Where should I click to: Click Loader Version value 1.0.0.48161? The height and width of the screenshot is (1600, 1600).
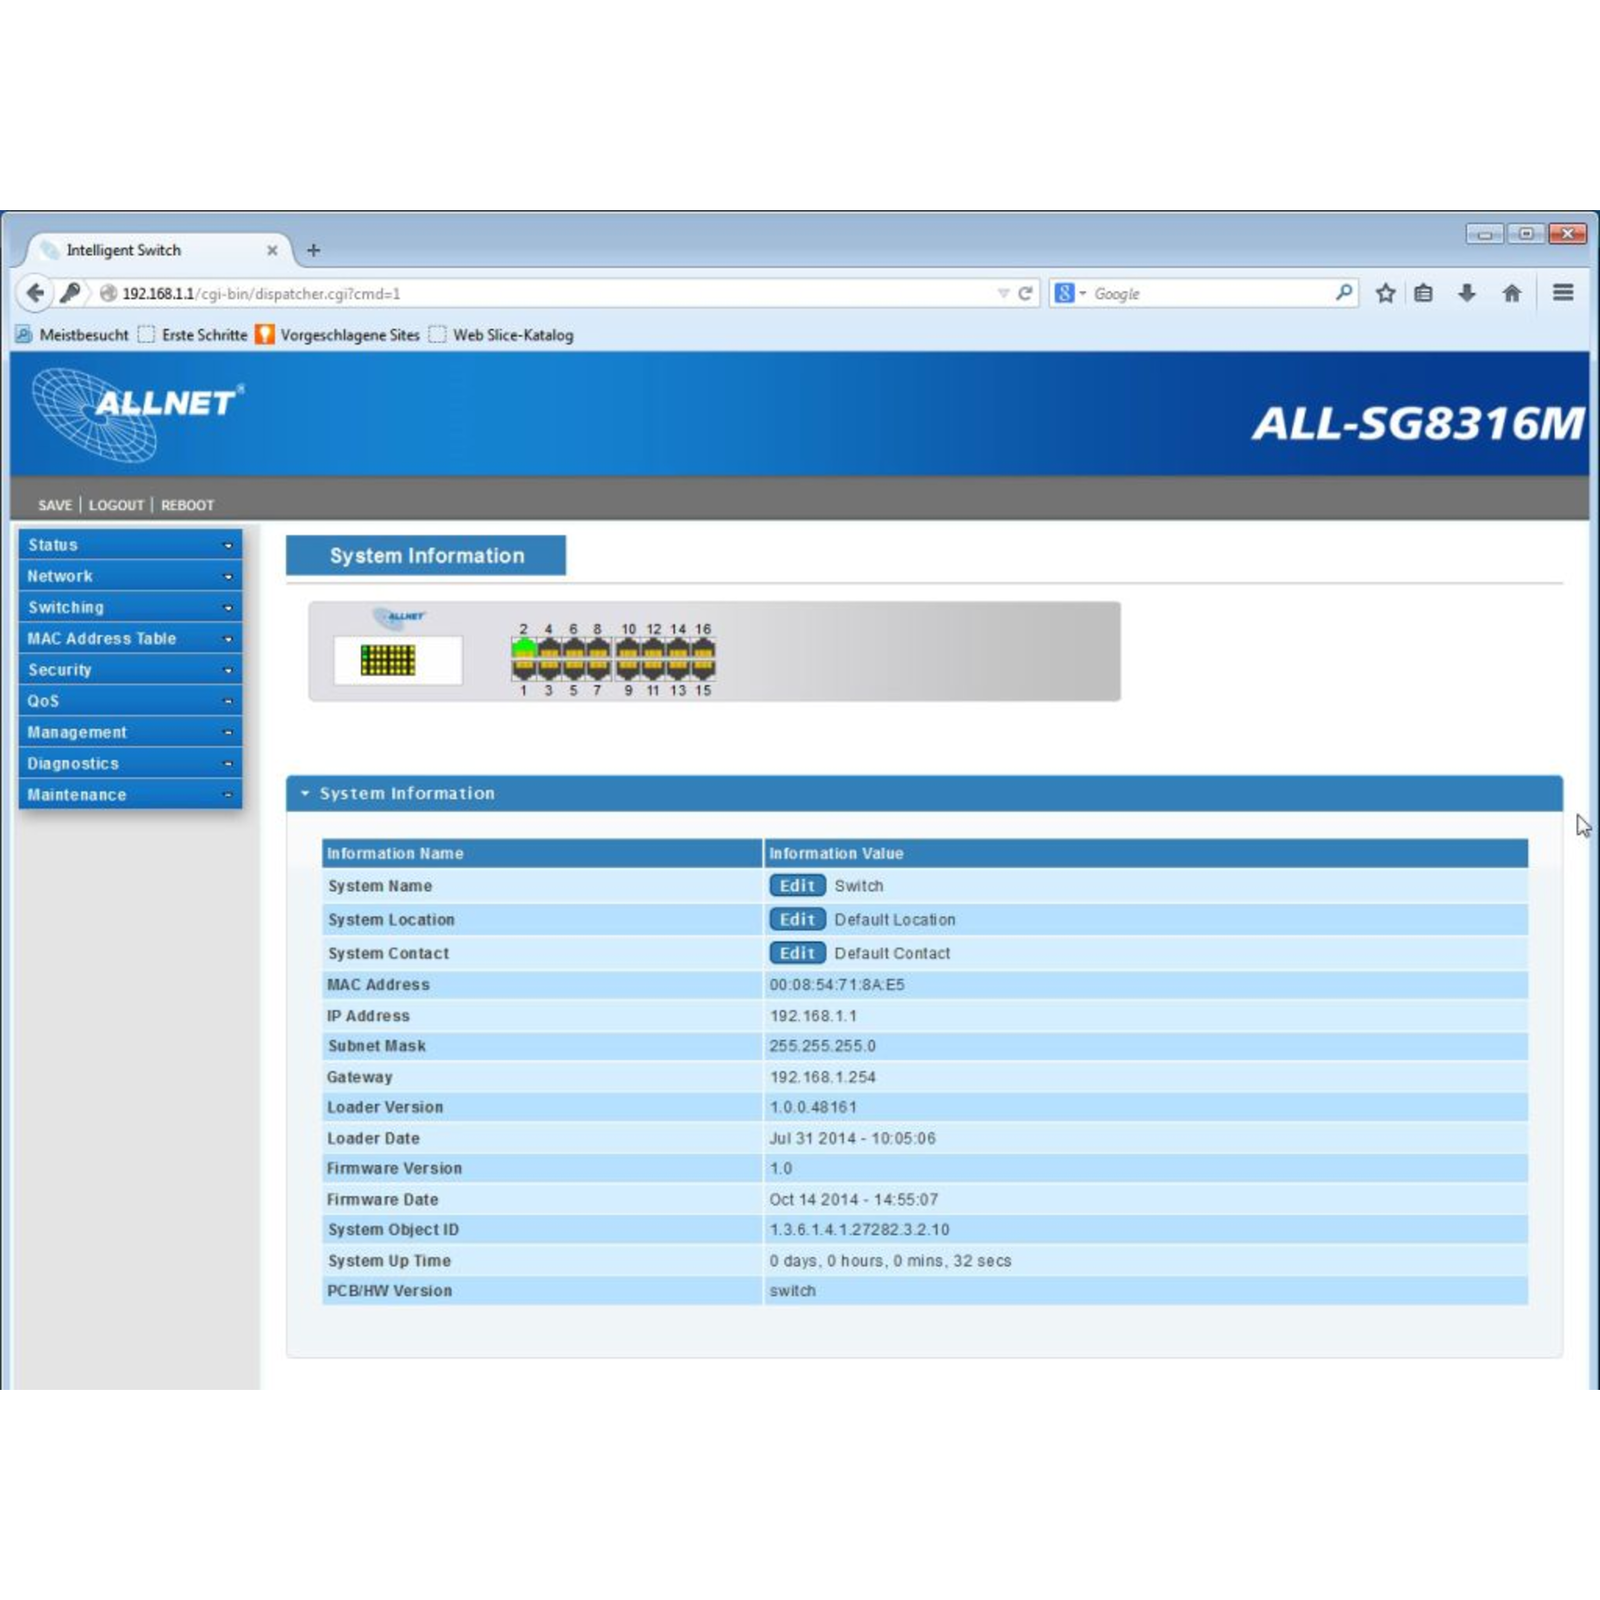coord(813,1107)
